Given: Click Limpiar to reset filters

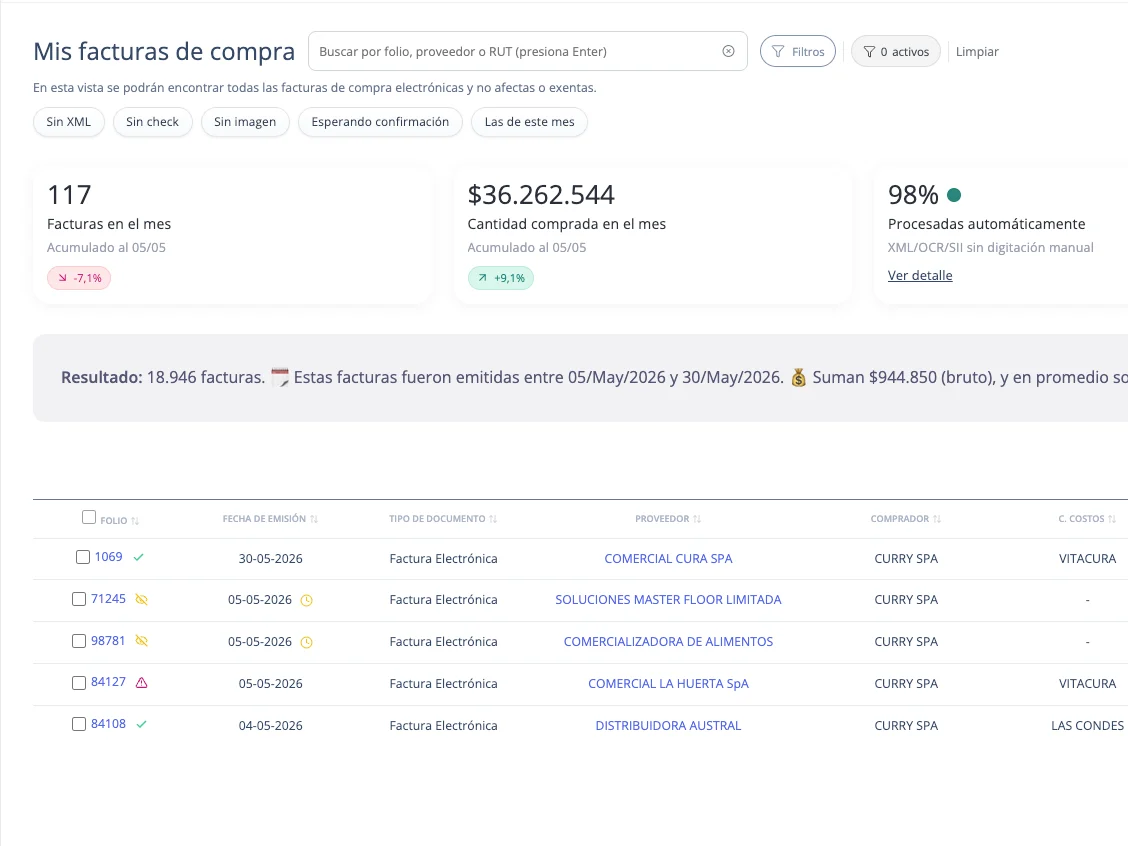Looking at the screenshot, I should [x=977, y=52].
